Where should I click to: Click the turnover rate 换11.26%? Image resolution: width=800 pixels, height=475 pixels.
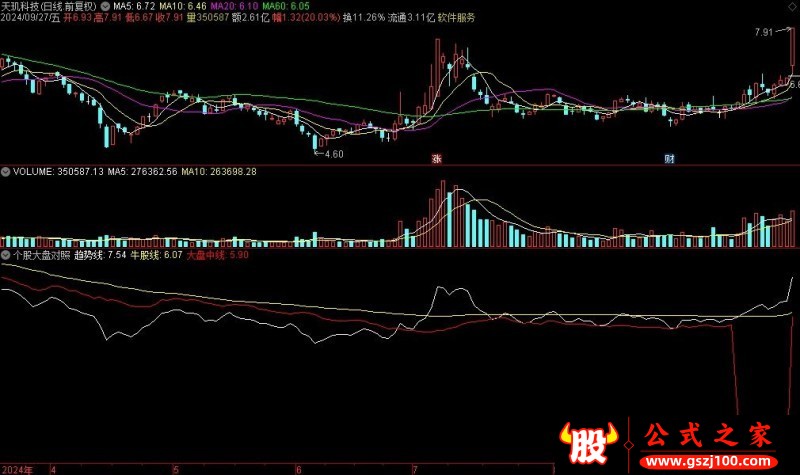[x=364, y=18]
